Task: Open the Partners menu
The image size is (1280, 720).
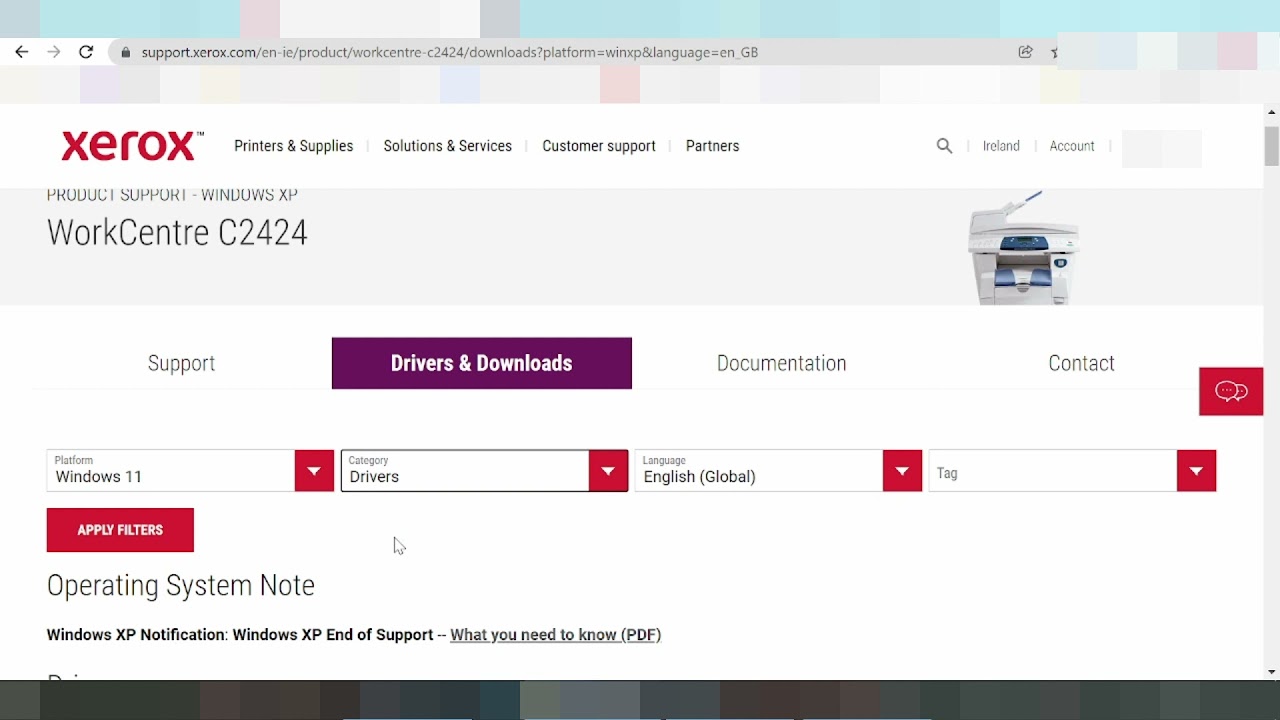Action: [712, 146]
